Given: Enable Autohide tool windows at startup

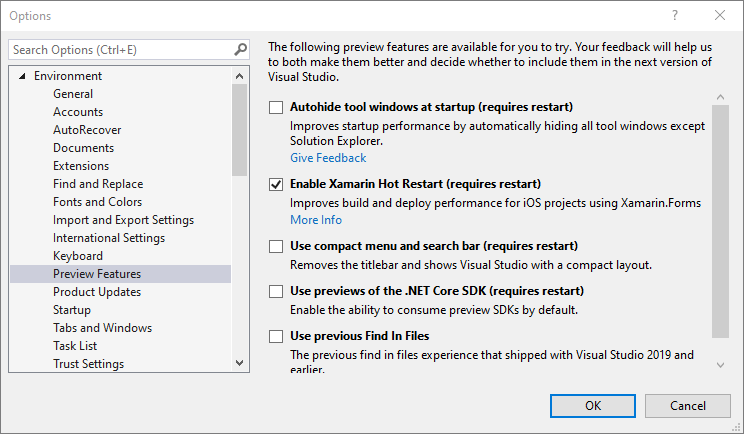Looking at the screenshot, I should coord(277,107).
